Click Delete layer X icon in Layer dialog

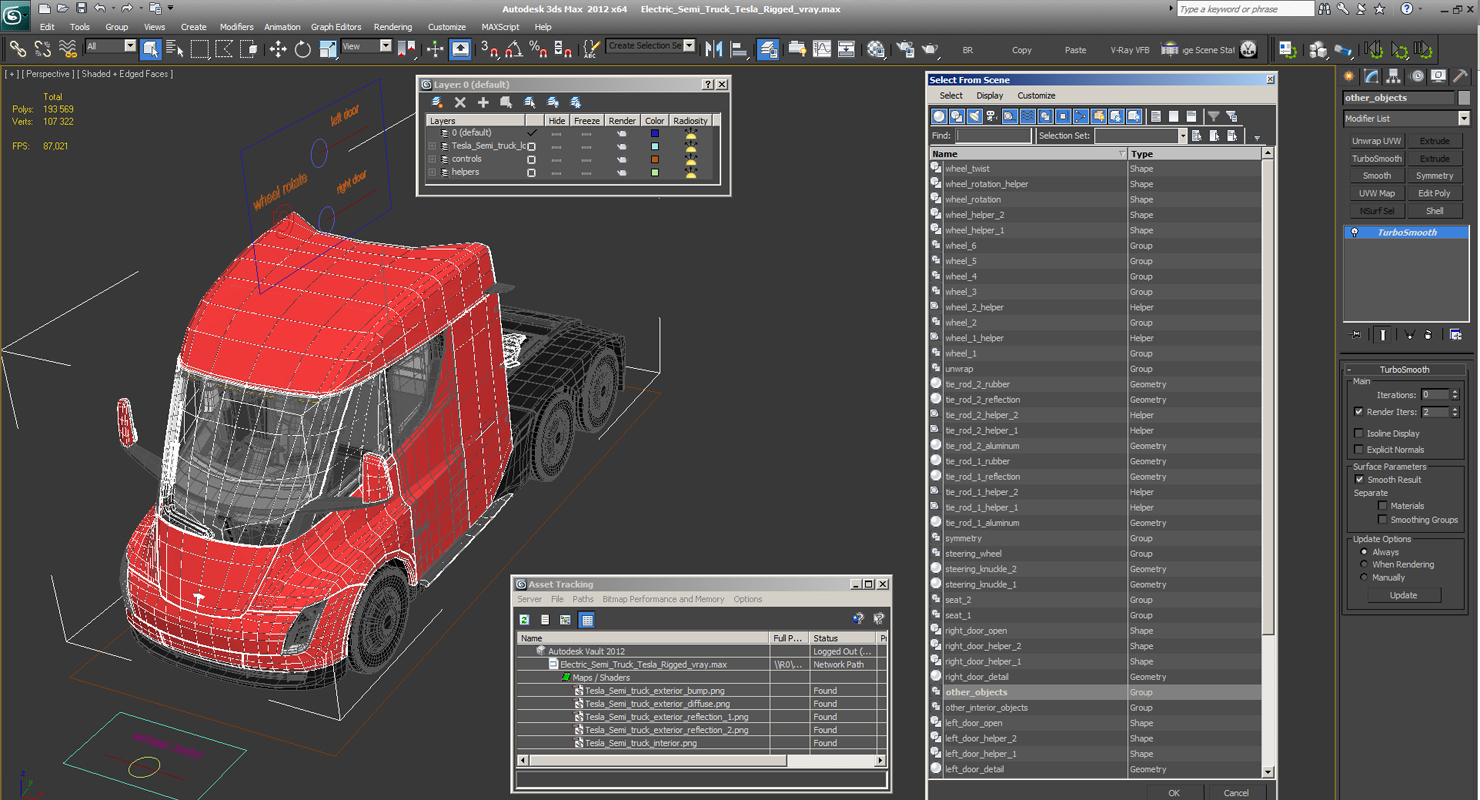tap(460, 102)
